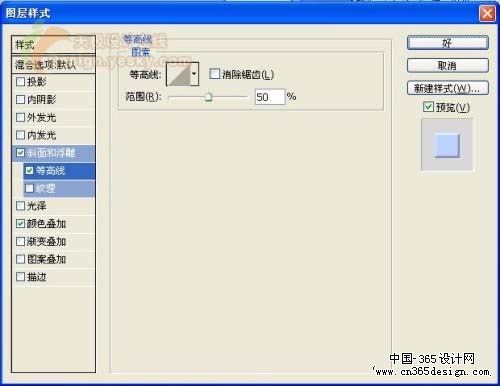Enable the 纹理 texture sub-item checkbox
The width and height of the screenshot is (500, 386).
point(29,188)
